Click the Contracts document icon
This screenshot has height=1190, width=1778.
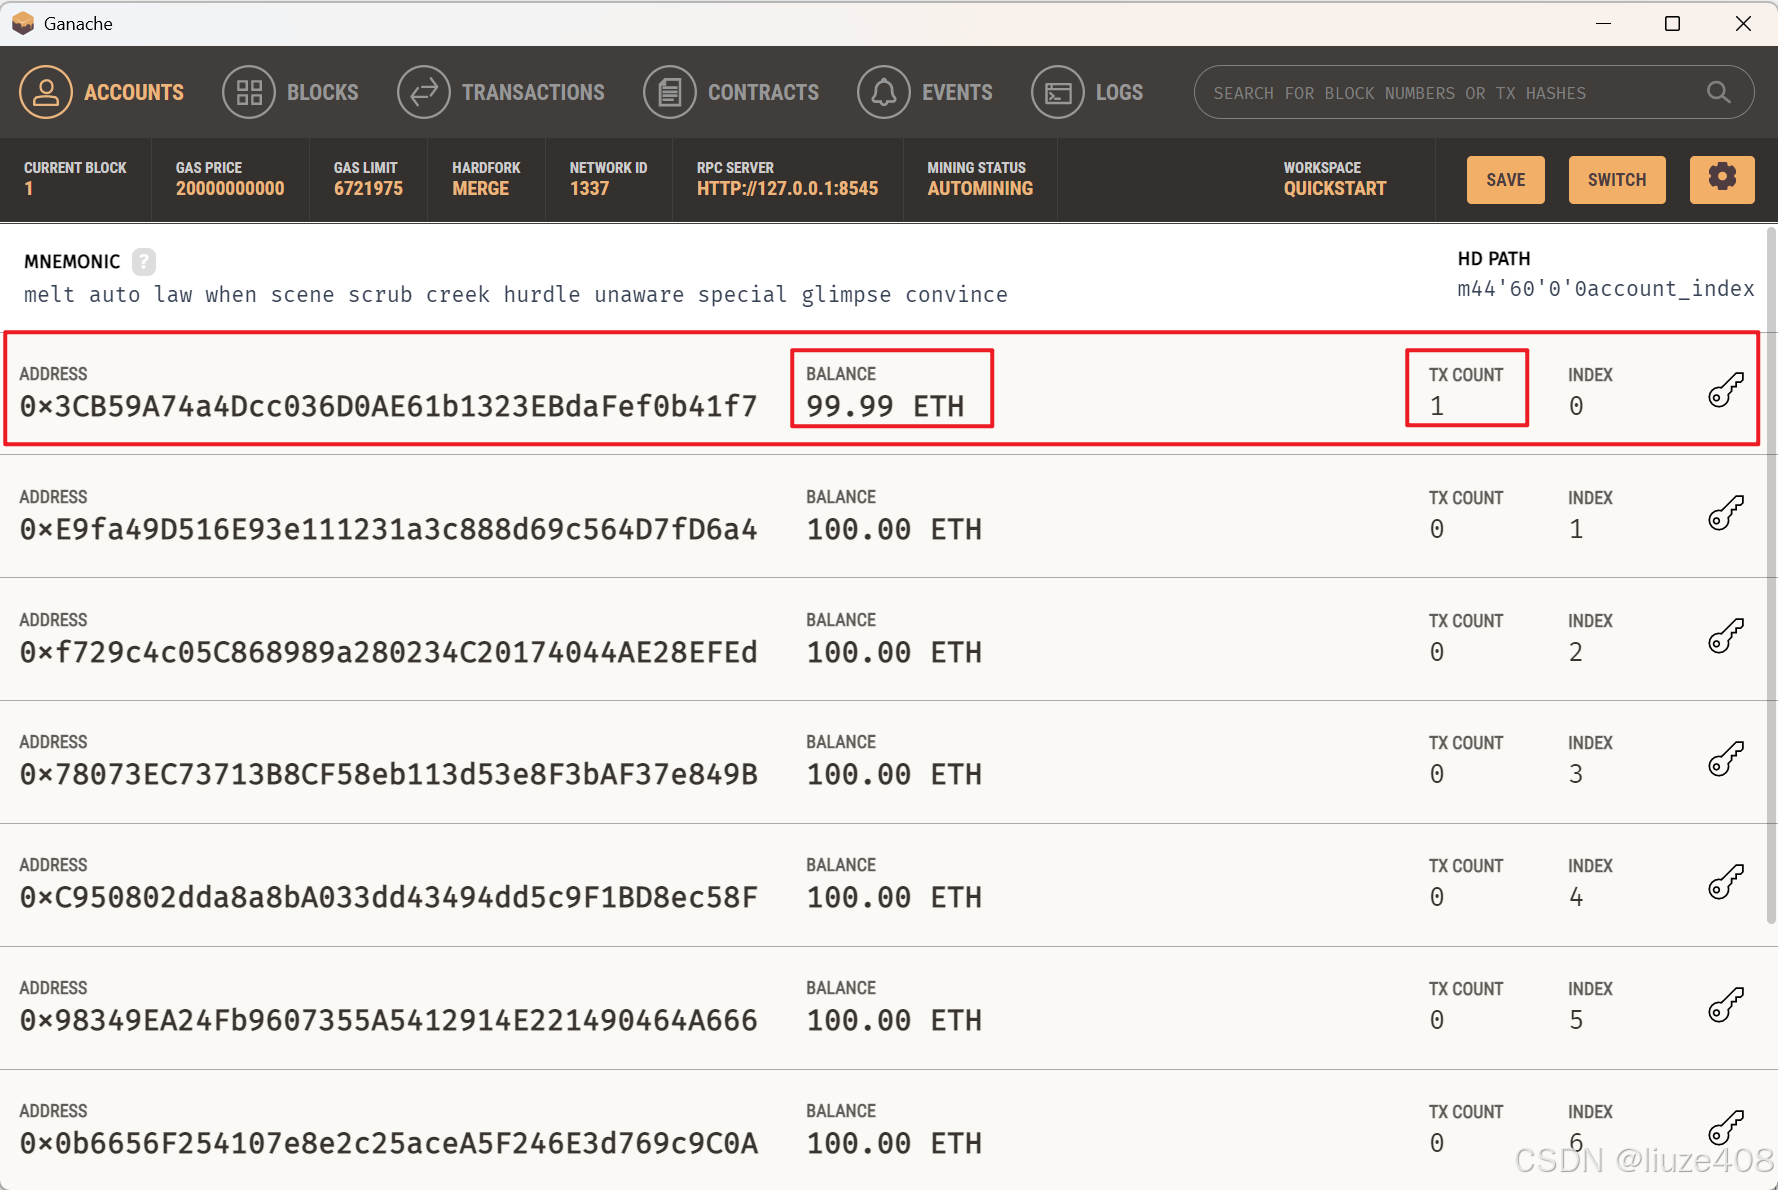coord(670,92)
